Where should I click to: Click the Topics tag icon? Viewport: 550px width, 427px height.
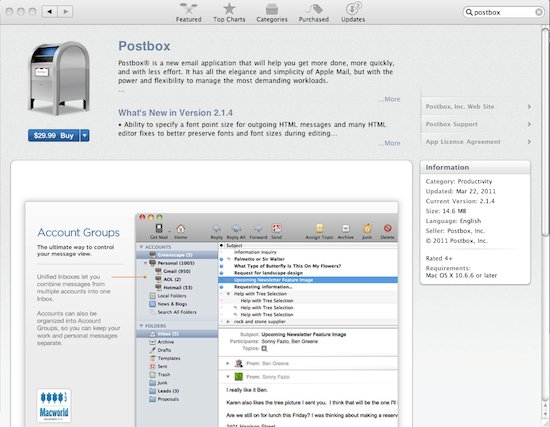(x=264, y=348)
